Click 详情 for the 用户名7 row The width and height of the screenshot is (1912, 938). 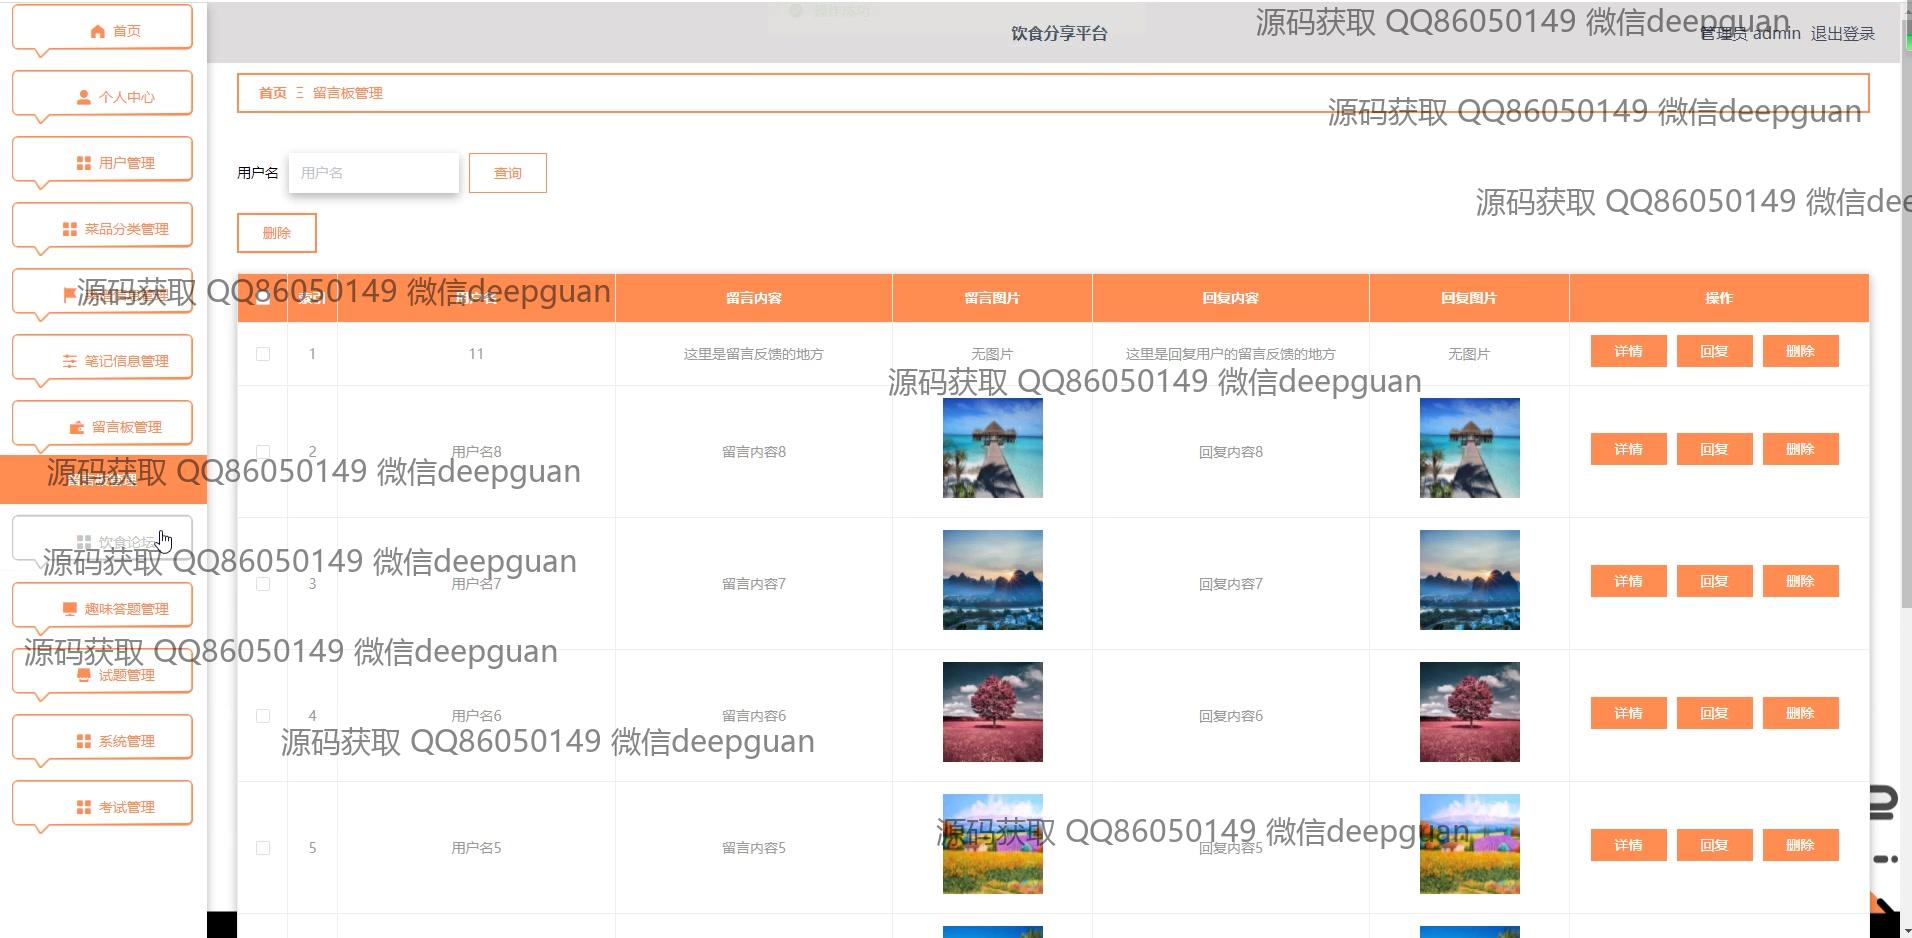pyautogui.click(x=1628, y=581)
